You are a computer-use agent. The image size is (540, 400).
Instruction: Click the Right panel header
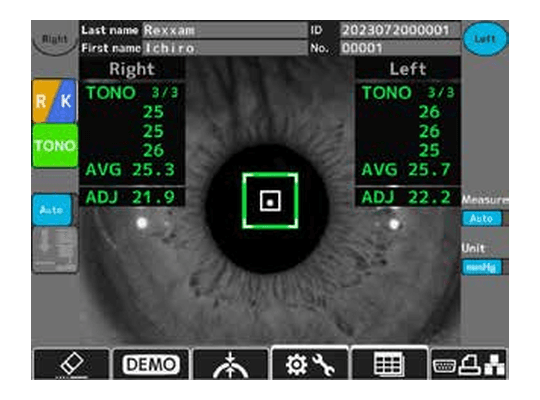pyautogui.click(x=132, y=69)
